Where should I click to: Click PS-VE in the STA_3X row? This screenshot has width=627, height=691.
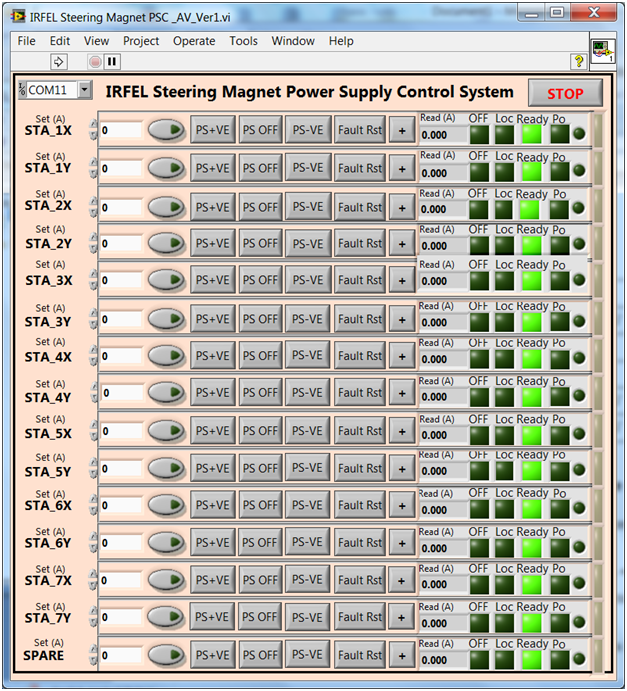click(x=308, y=280)
